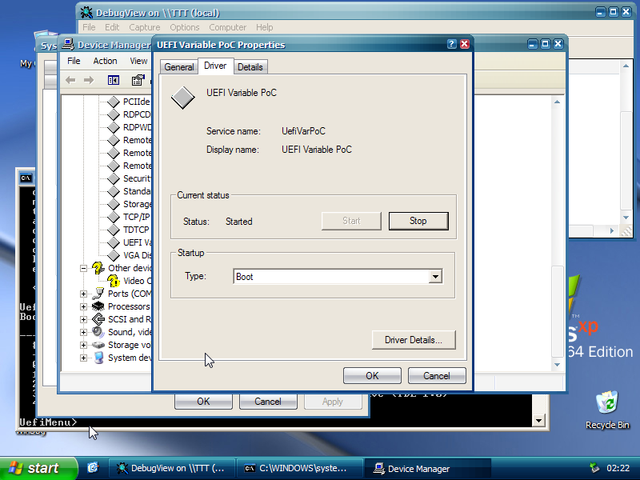Click the Processors chip icon
The image size is (640, 480).
(x=98, y=306)
